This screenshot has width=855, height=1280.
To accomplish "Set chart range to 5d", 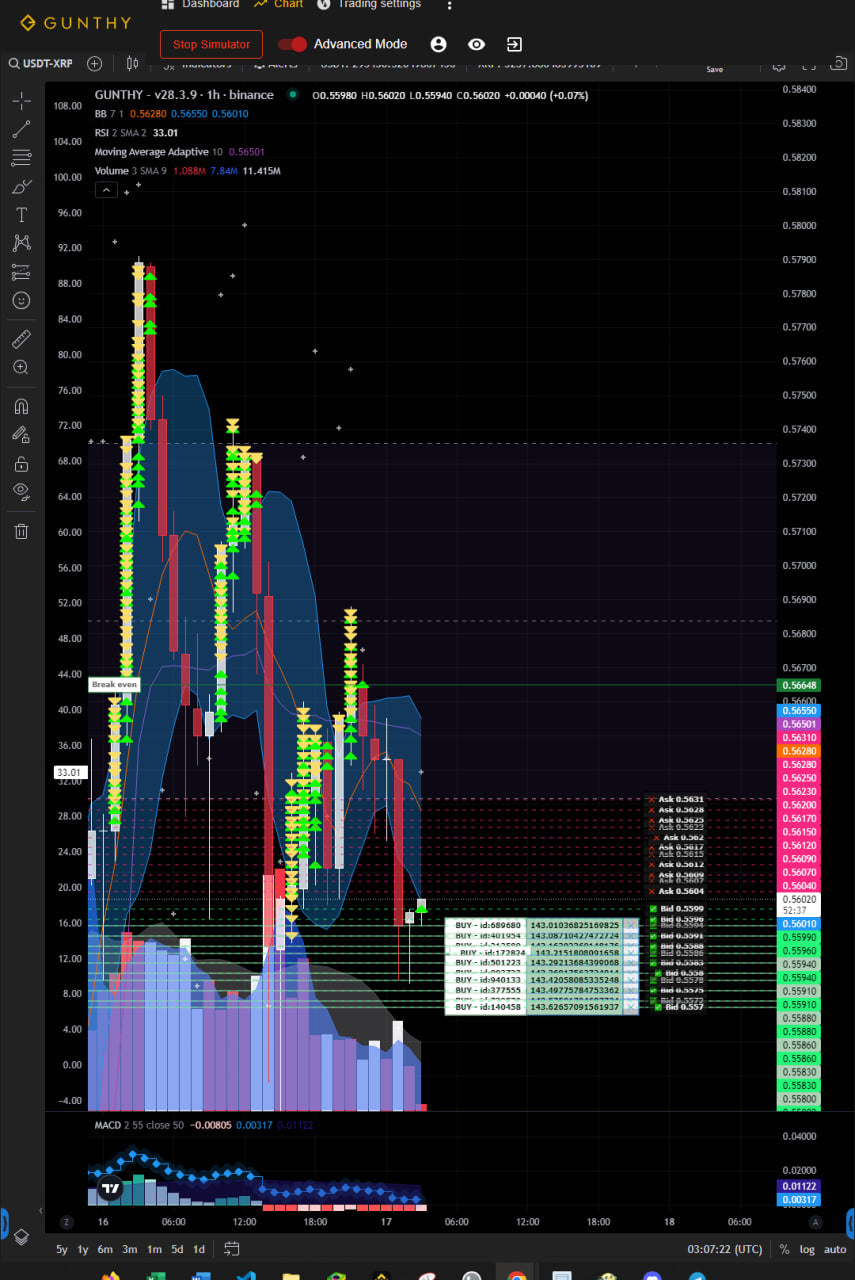I will 177,1249.
